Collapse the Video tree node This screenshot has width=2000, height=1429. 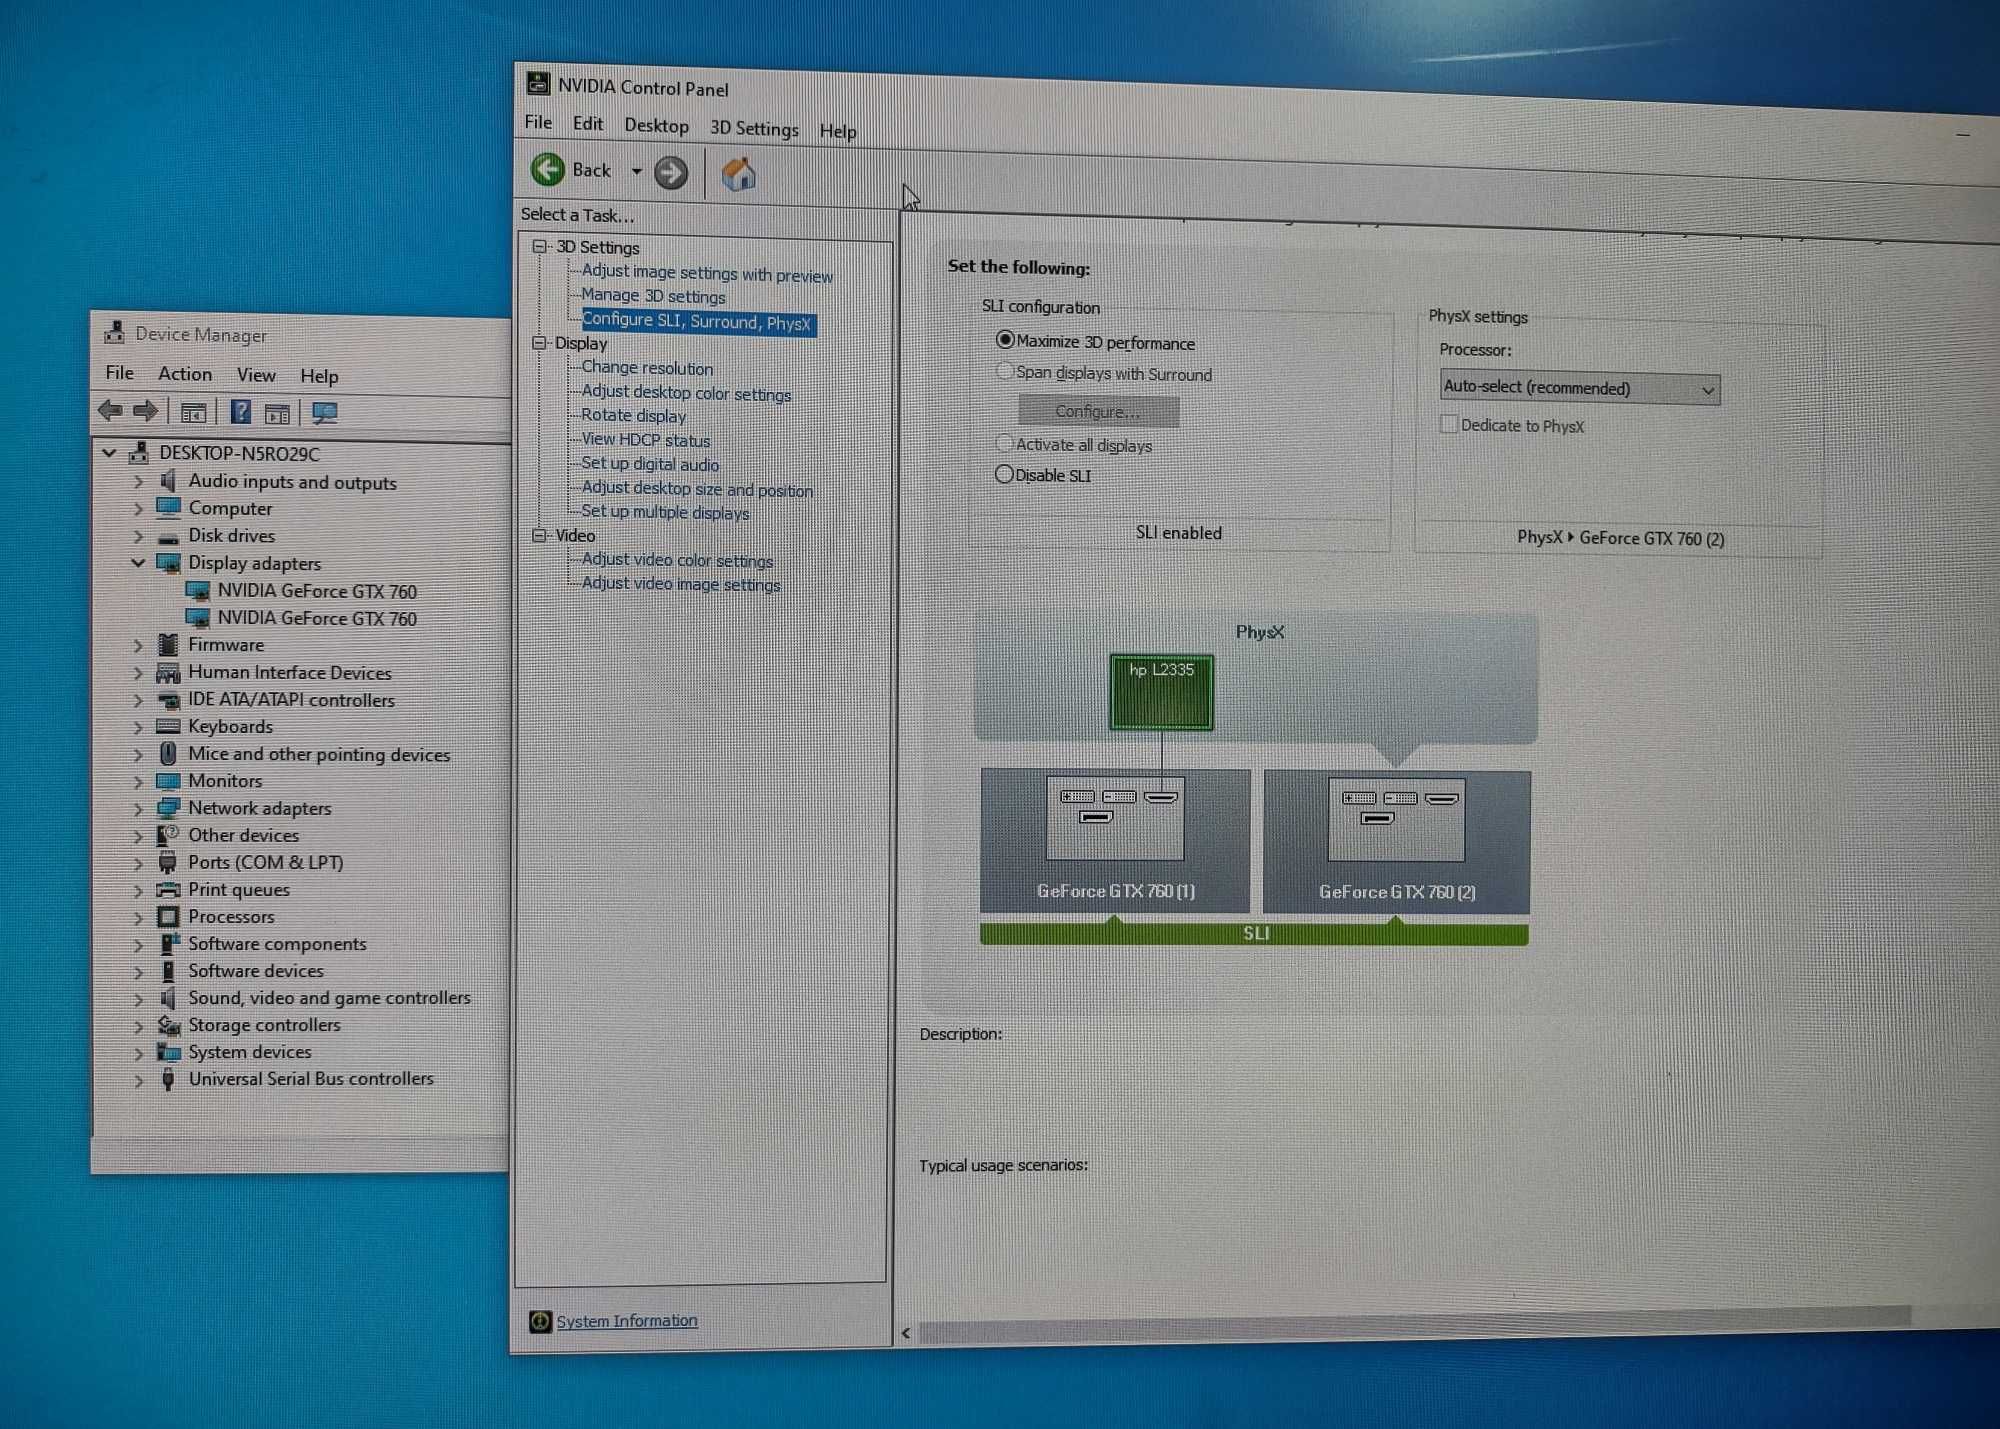pos(540,535)
